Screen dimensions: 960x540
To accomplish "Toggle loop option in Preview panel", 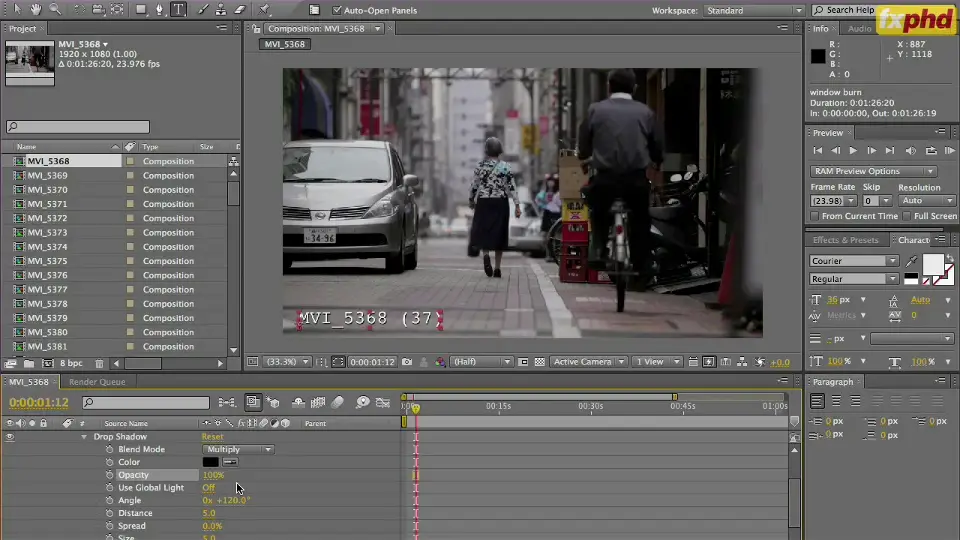I will click(931, 150).
